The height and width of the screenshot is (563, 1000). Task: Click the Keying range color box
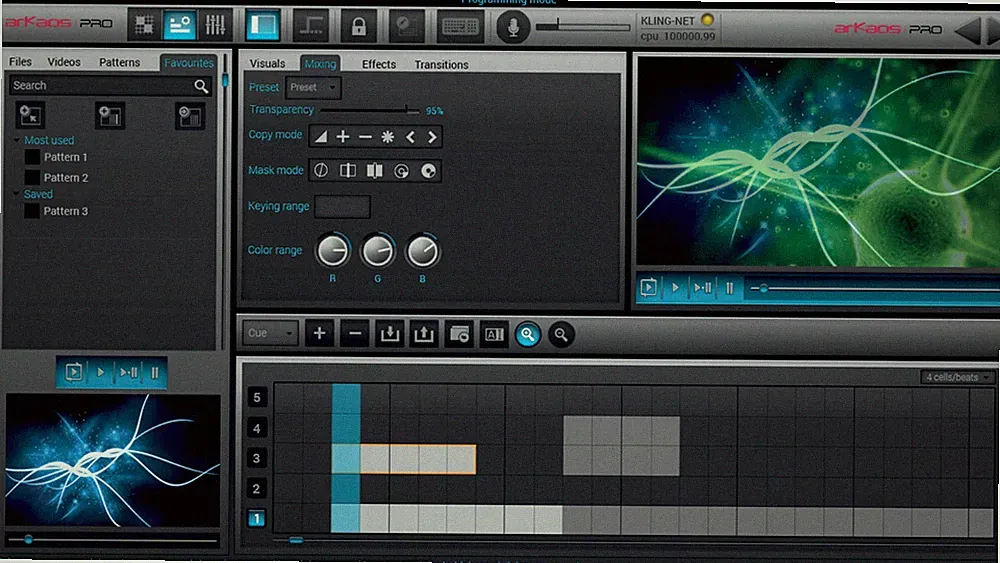(342, 207)
